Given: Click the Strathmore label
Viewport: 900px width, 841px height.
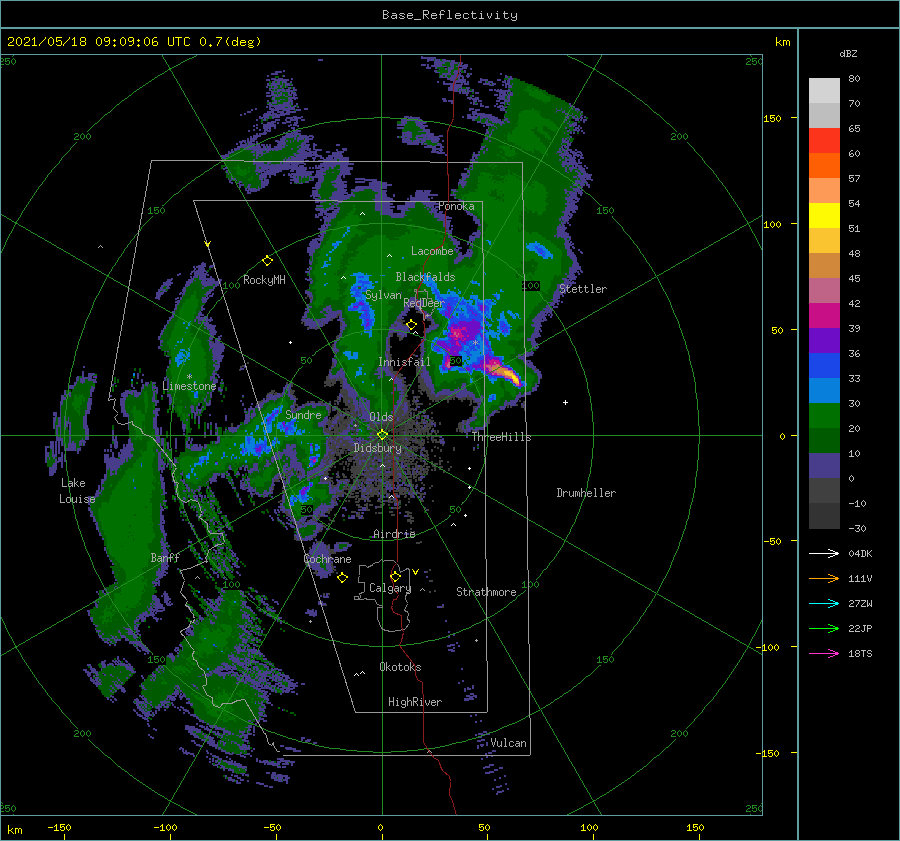Looking at the screenshot, I should (x=486, y=592).
